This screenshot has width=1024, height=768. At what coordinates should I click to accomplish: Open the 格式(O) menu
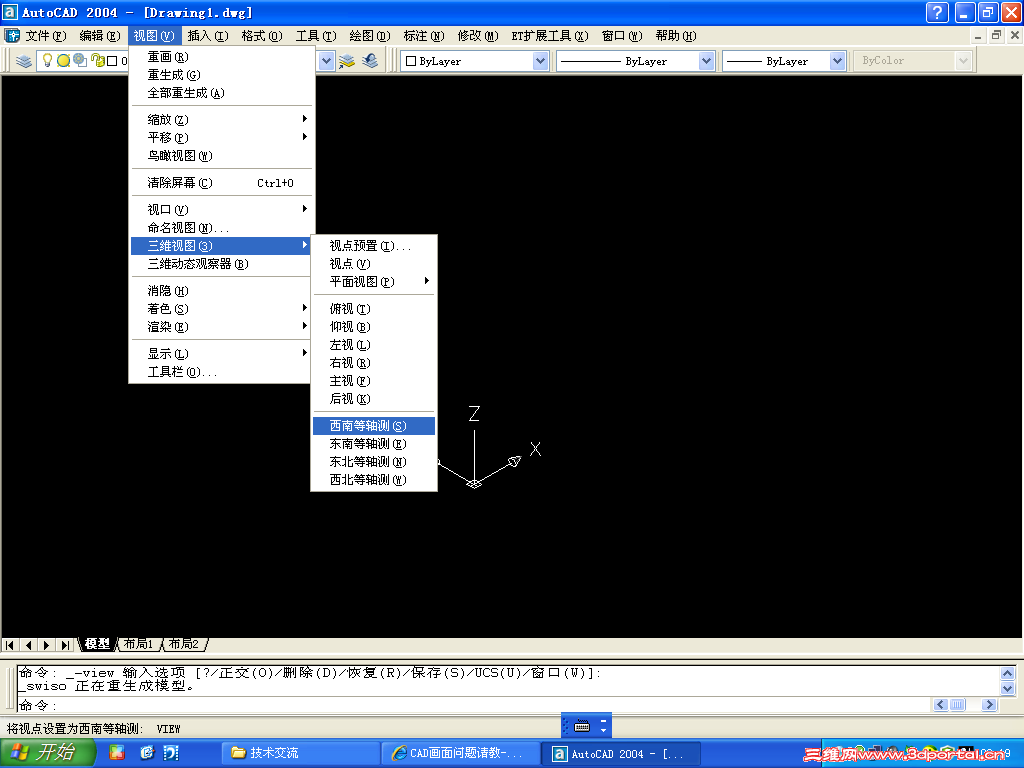pos(261,36)
